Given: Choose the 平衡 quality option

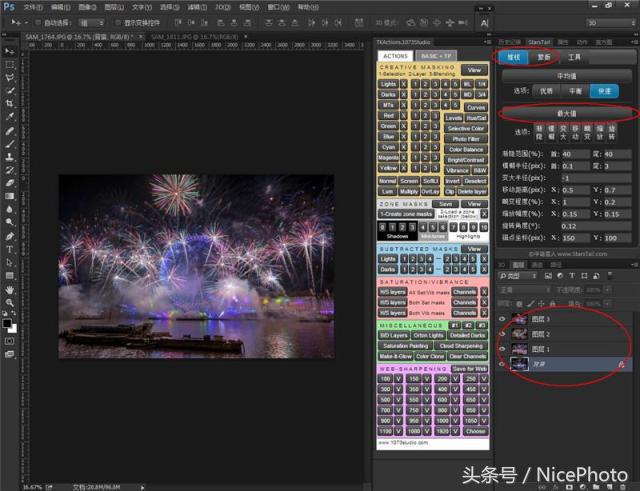Looking at the screenshot, I should point(576,91).
